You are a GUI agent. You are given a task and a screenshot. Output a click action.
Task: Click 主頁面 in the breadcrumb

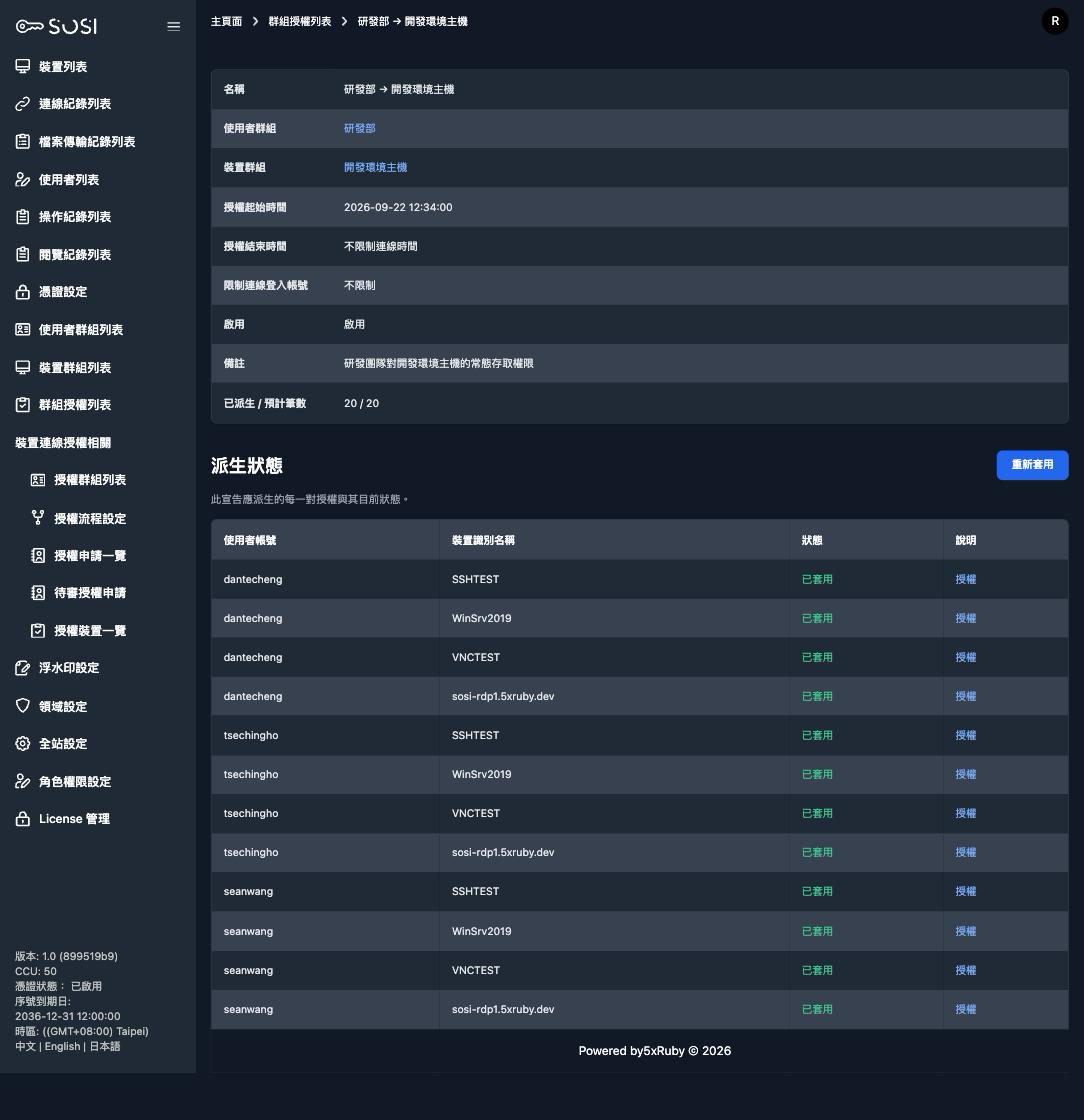[x=226, y=21]
